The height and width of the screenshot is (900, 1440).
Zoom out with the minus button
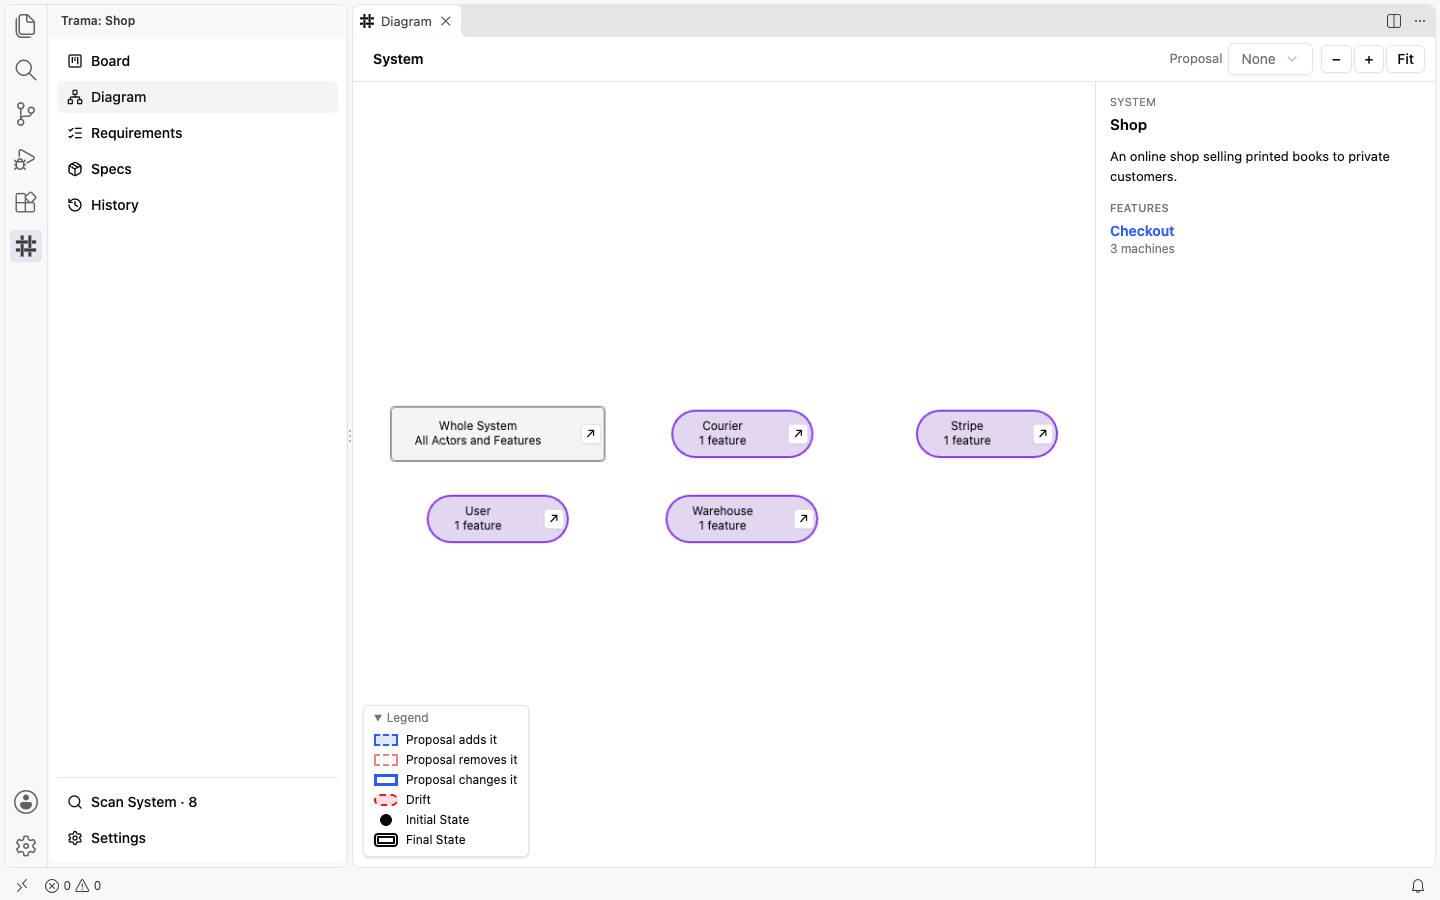(x=1336, y=59)
